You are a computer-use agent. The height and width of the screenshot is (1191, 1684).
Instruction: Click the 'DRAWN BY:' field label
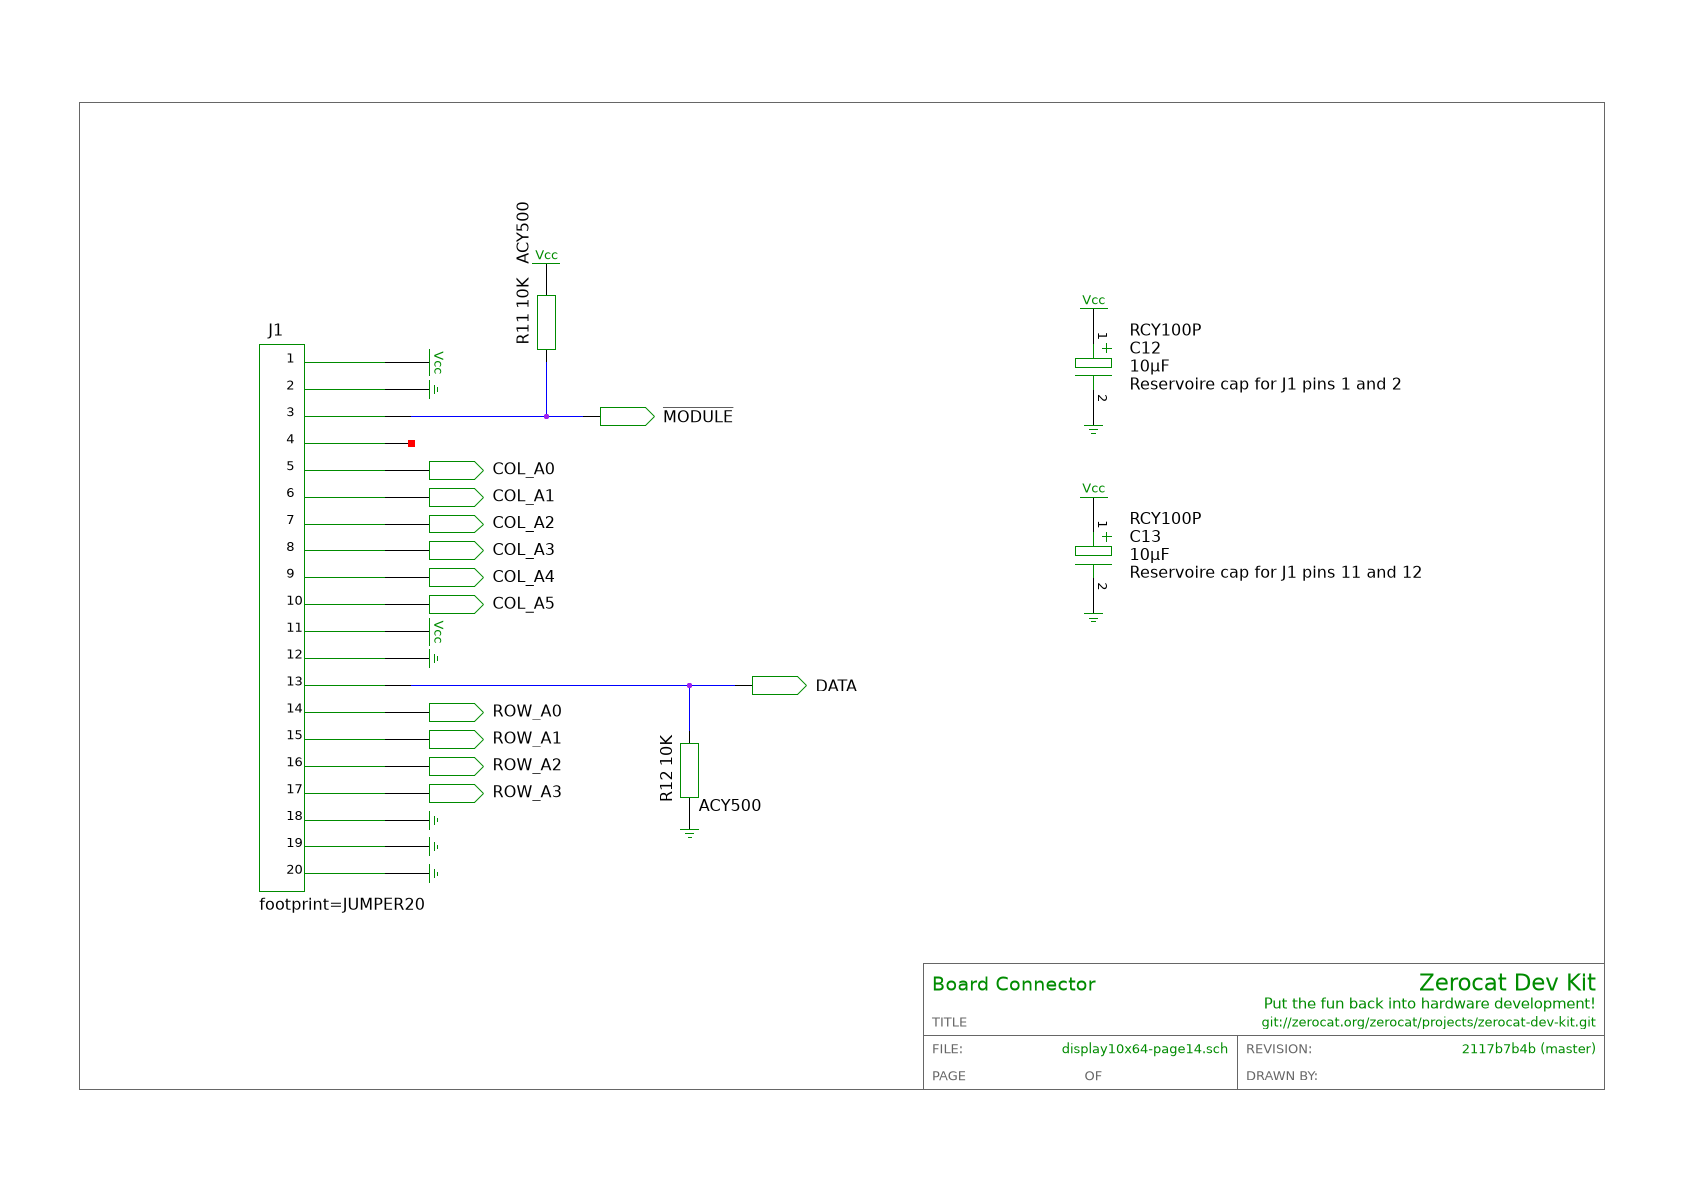pos(1282,1076)
